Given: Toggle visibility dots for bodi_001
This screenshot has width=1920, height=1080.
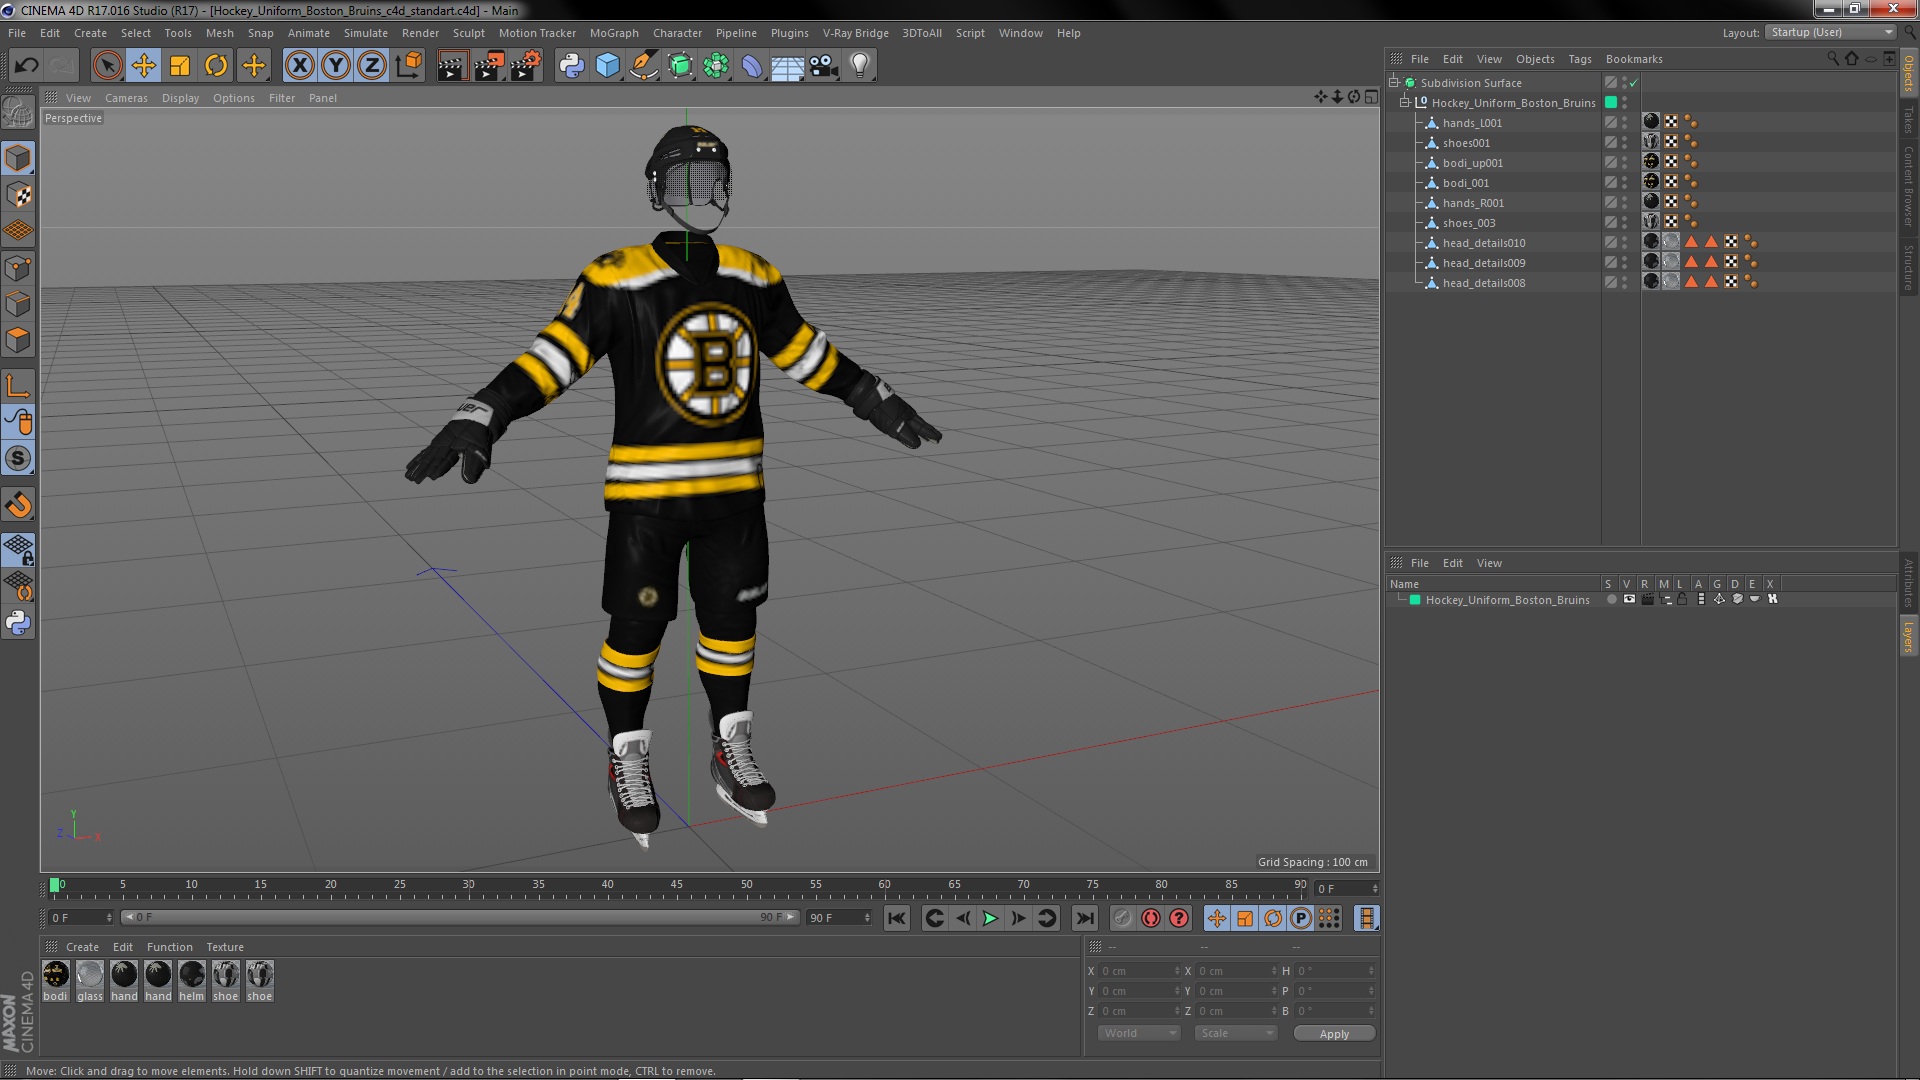Looking at the screenshot, I should (1624, 182).
